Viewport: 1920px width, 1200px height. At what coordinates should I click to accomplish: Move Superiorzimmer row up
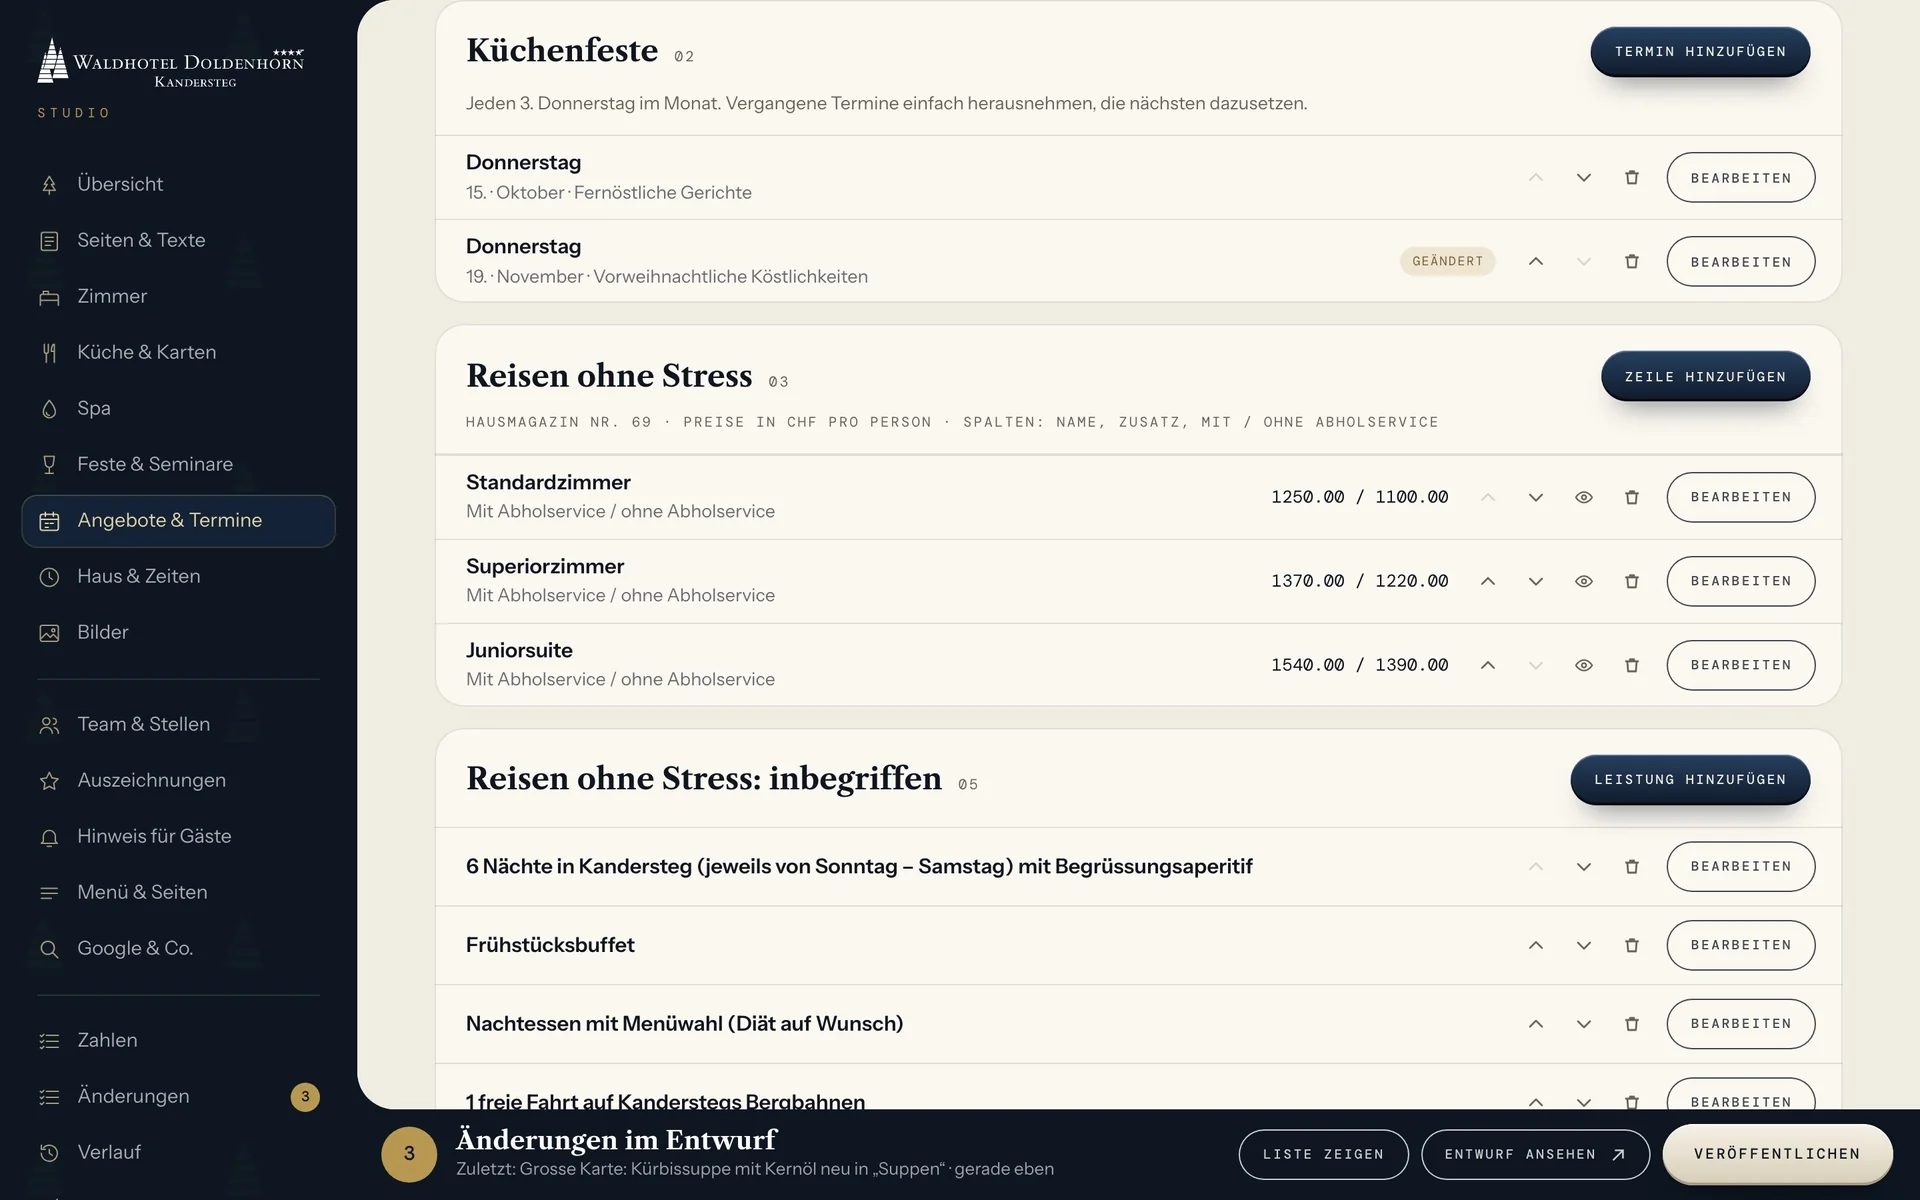(1488, 582)
